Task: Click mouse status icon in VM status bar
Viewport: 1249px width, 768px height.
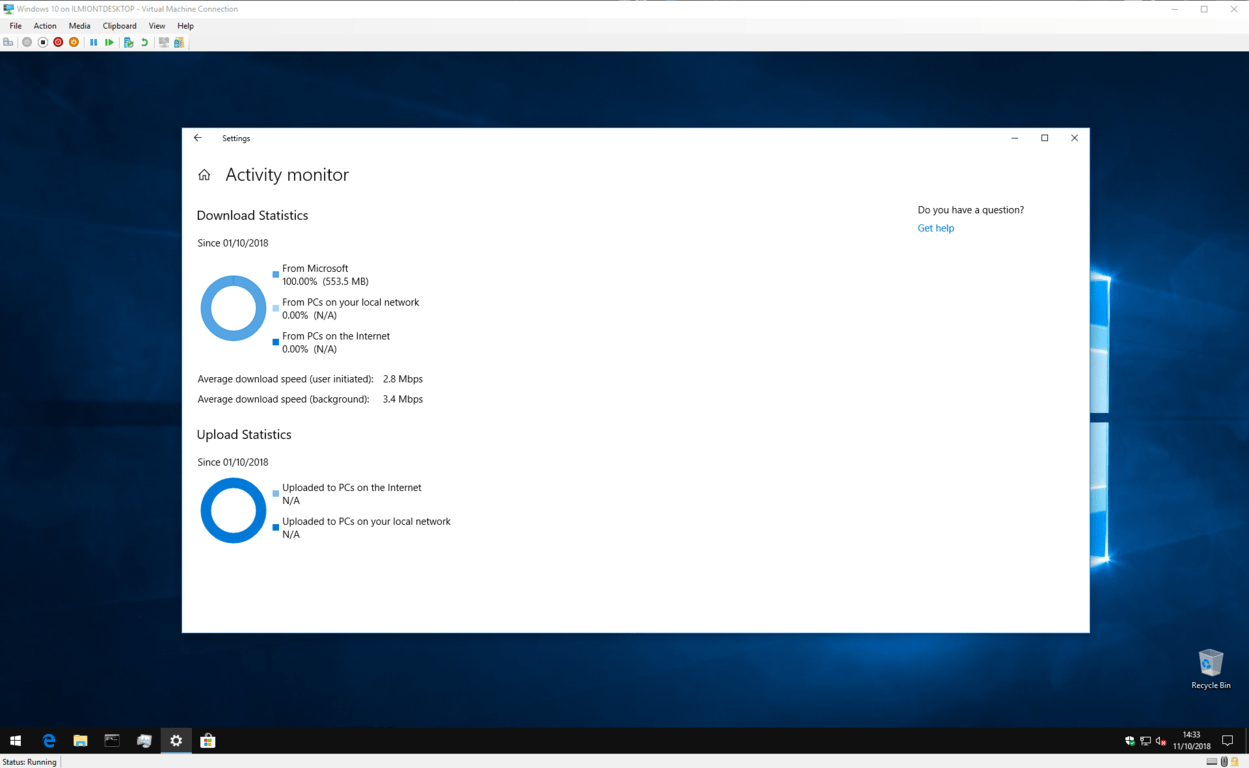Action: click(1224, 762)
